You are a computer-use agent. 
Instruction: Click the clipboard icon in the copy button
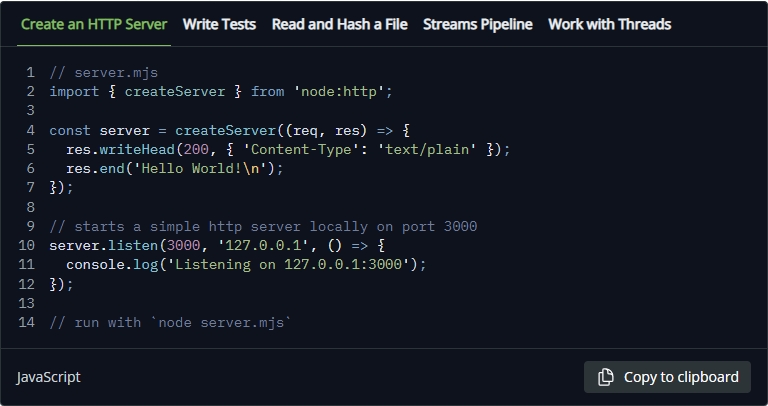pos(606,377)
